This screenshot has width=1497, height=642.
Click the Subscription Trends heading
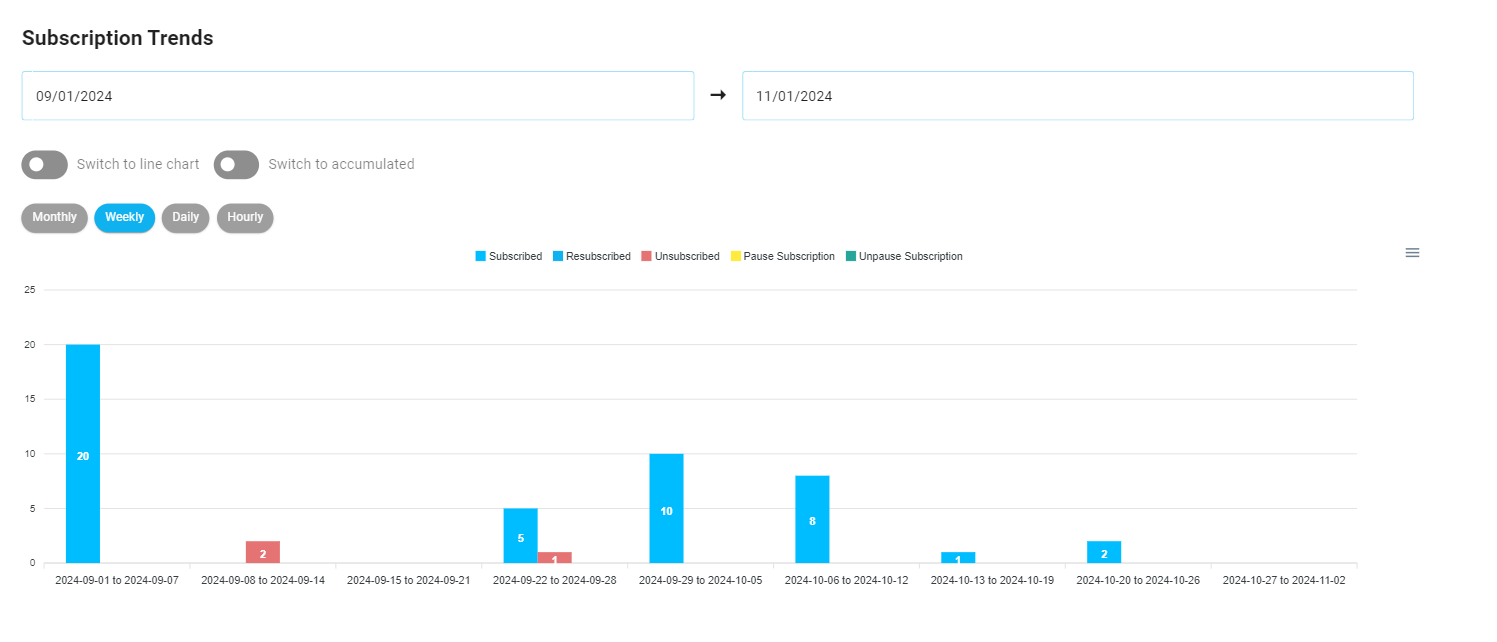click(x=118, y=38)
